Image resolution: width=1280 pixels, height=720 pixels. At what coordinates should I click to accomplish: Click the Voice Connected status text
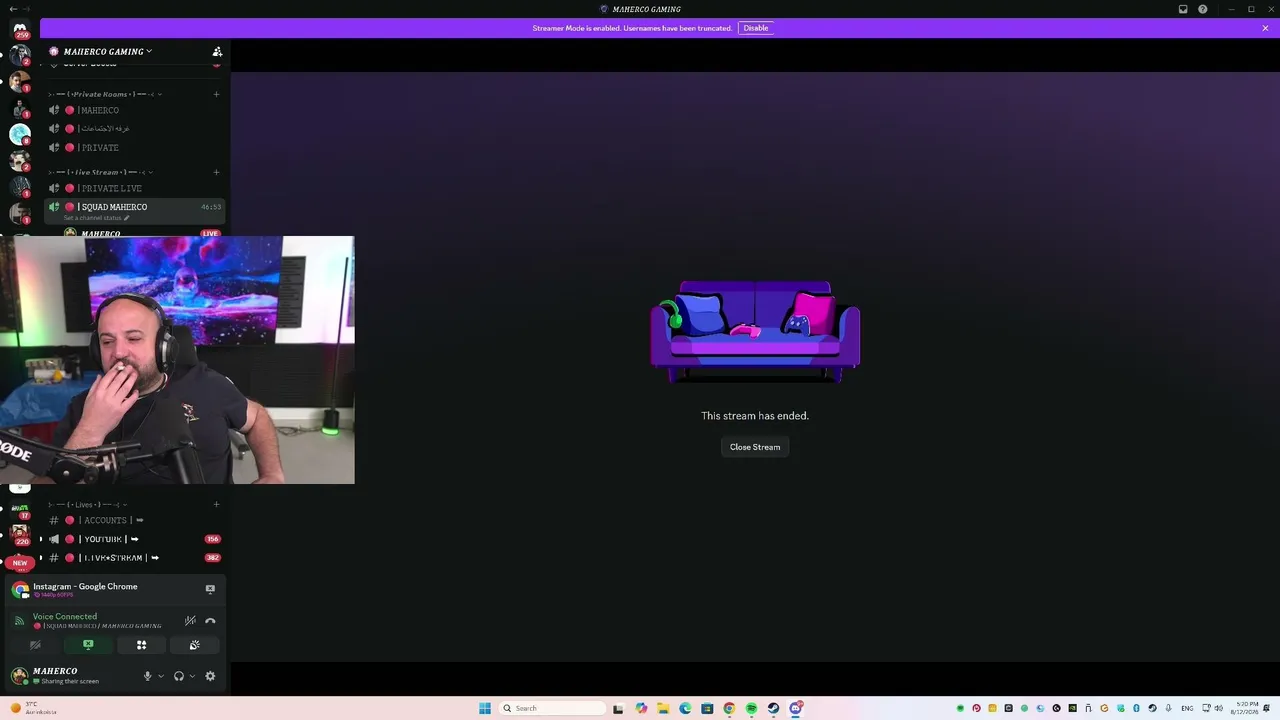click(x=65, y=617)
